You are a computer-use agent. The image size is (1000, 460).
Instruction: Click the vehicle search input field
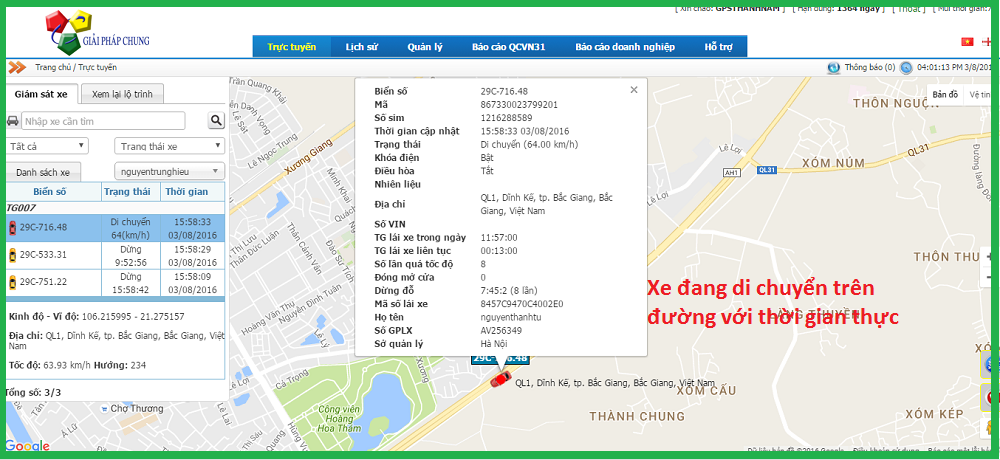[103, 121]
